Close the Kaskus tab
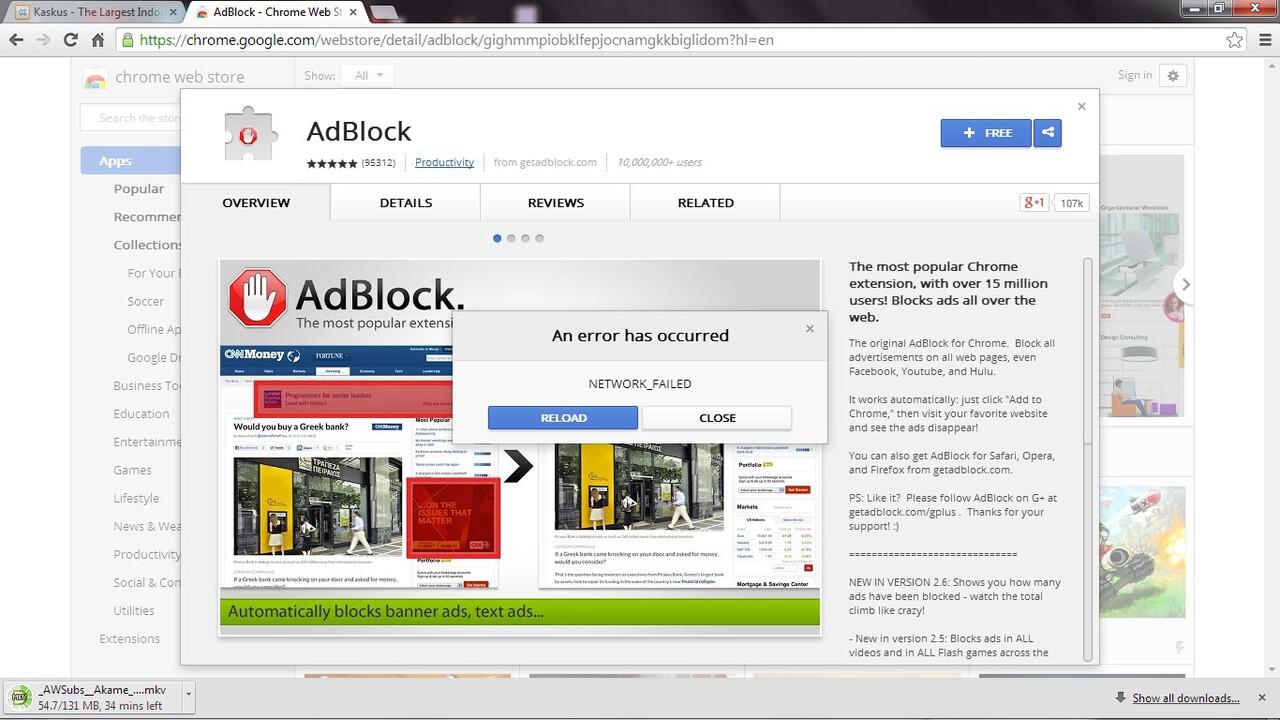 coord(172,13)
